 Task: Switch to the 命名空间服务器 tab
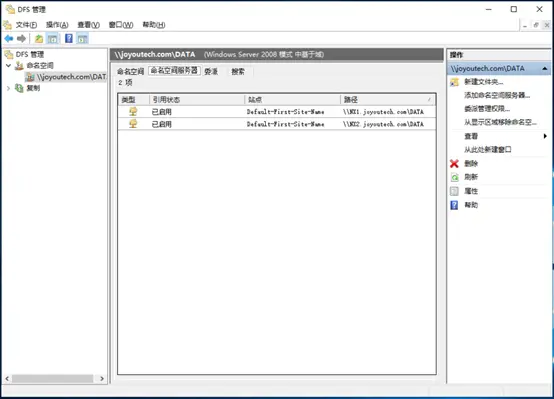pyautogui.click(x=174, y=71)
